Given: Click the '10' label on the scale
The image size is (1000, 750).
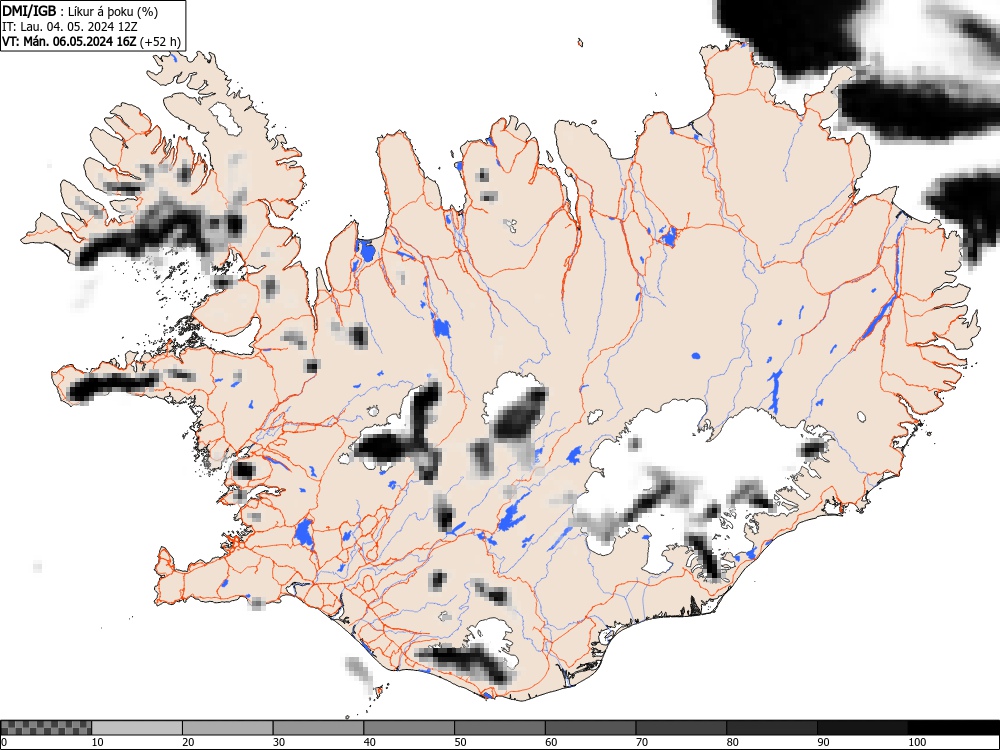Looking at the screenshot, I should [x=98, y=742].
